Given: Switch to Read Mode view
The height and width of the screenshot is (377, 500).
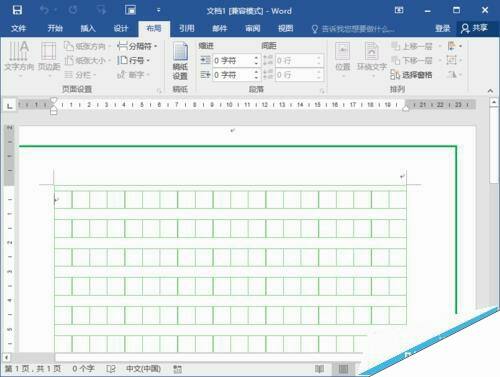Looking at the screenshot, I should click(x=319, y=369).
